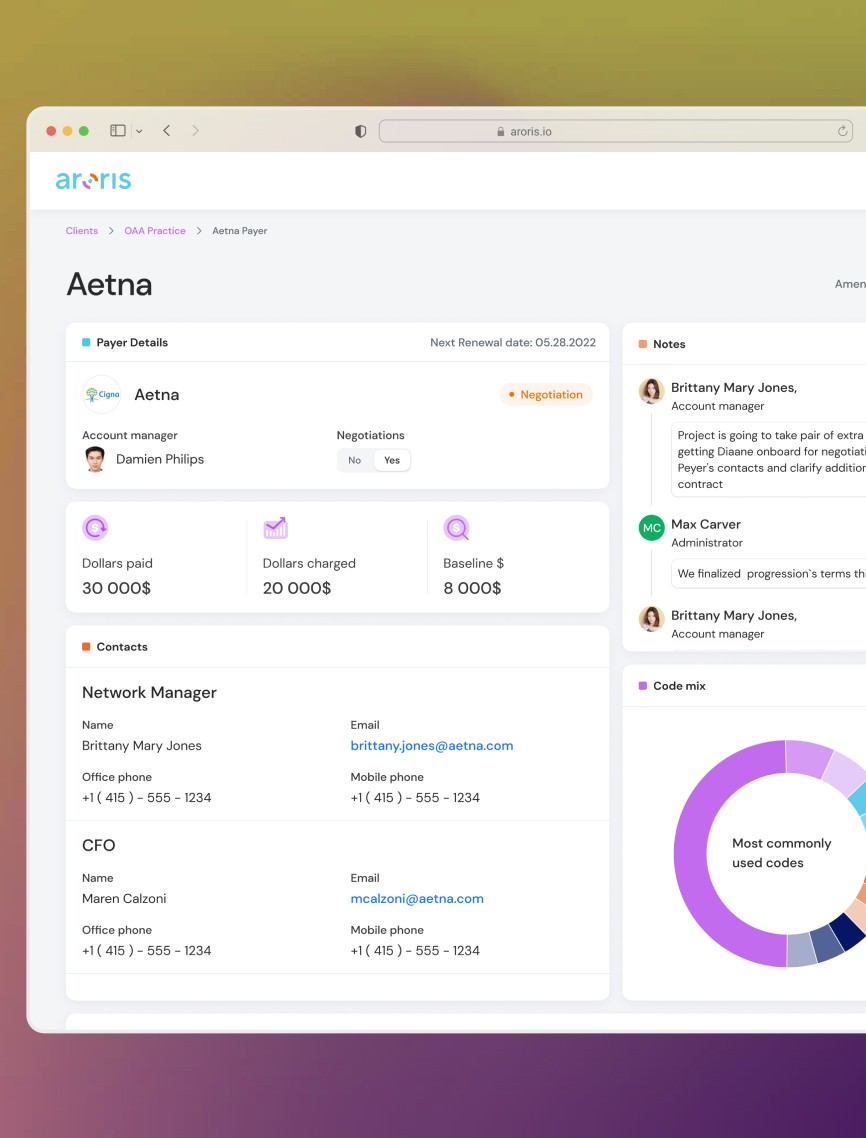Reload the page with refresh icon
866x1138 pixels.
842,131
